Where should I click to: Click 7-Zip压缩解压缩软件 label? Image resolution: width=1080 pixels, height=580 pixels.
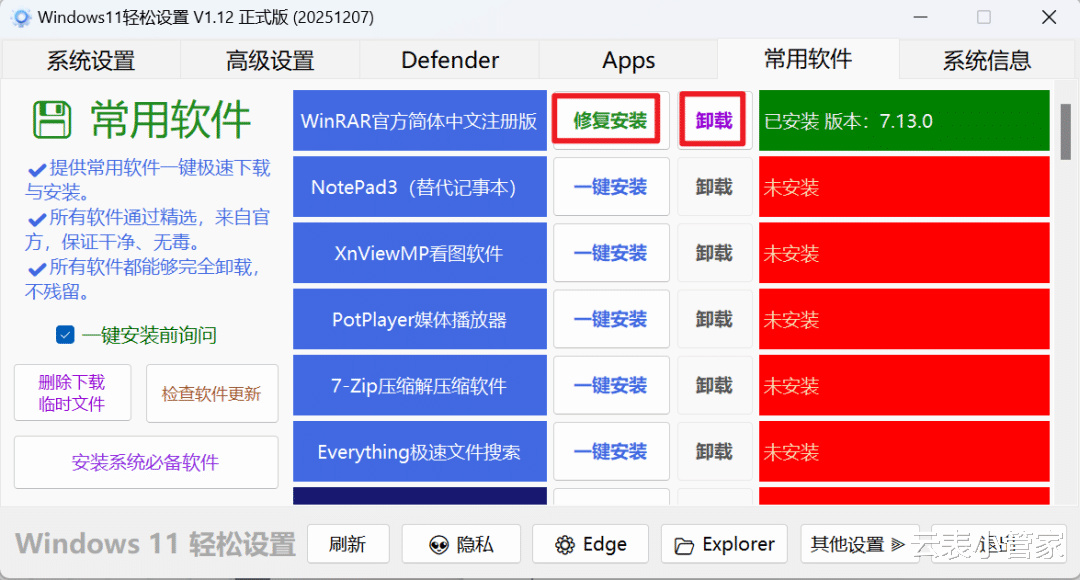pos(419,385)
